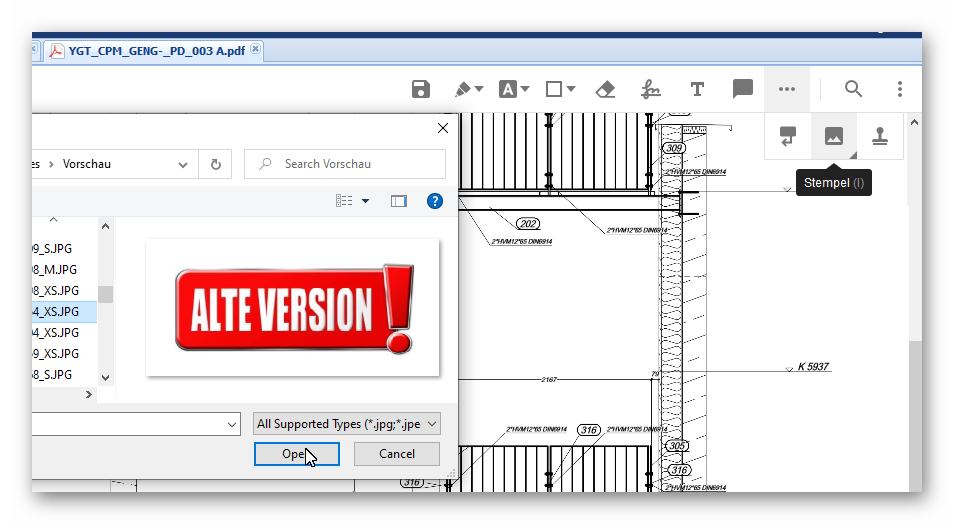Viewport: 954px width, 524px height.
Task: Open the vertical three-dot options menu
Action: [x=900, y=89]
